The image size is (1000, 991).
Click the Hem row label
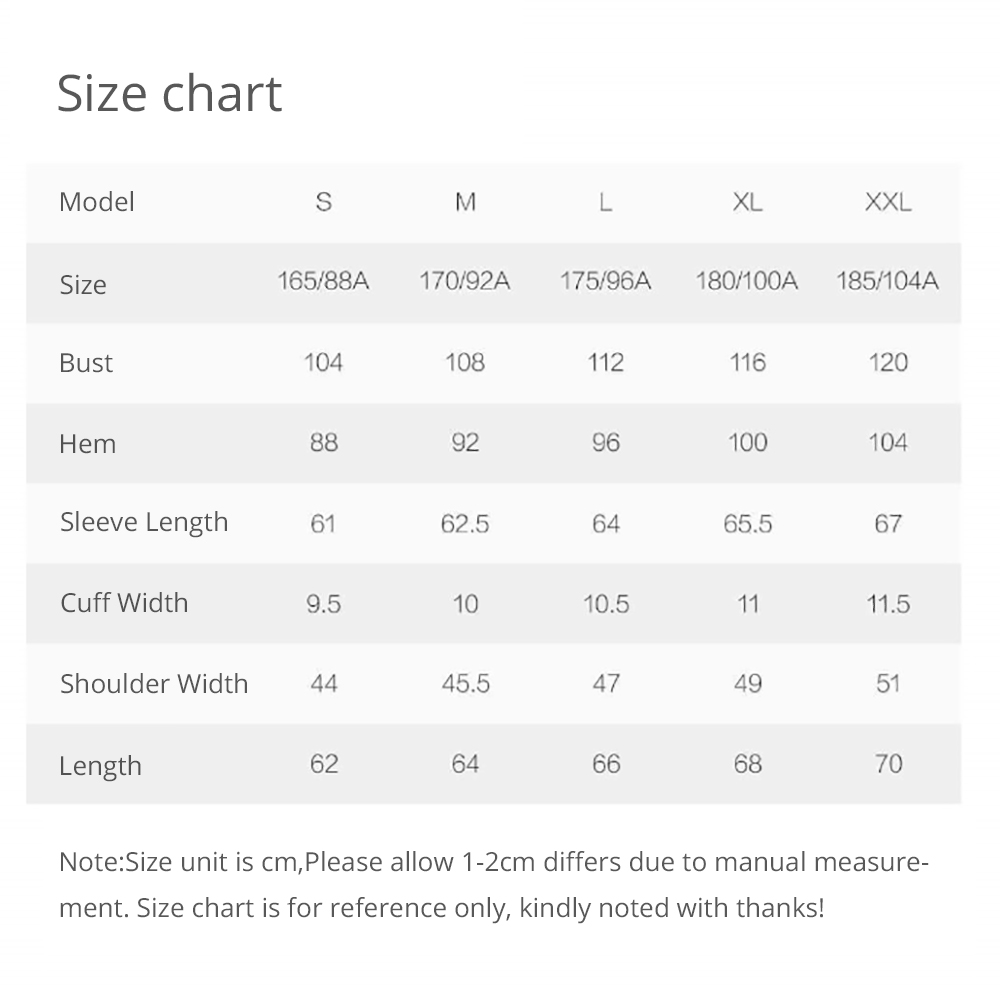point(88,444)
